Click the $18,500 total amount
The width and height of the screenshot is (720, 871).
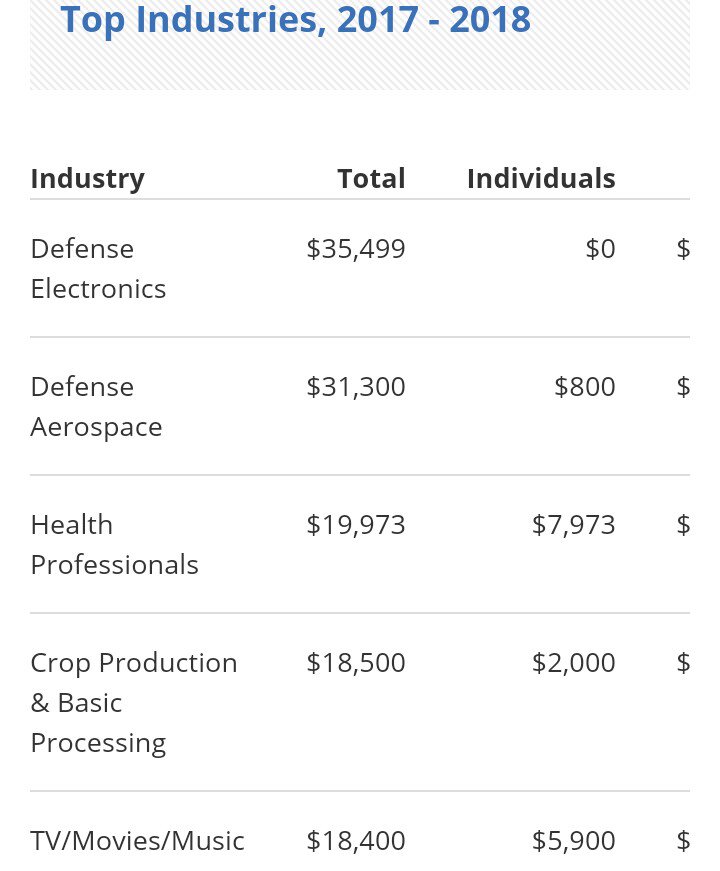click(x=356, y=663)
